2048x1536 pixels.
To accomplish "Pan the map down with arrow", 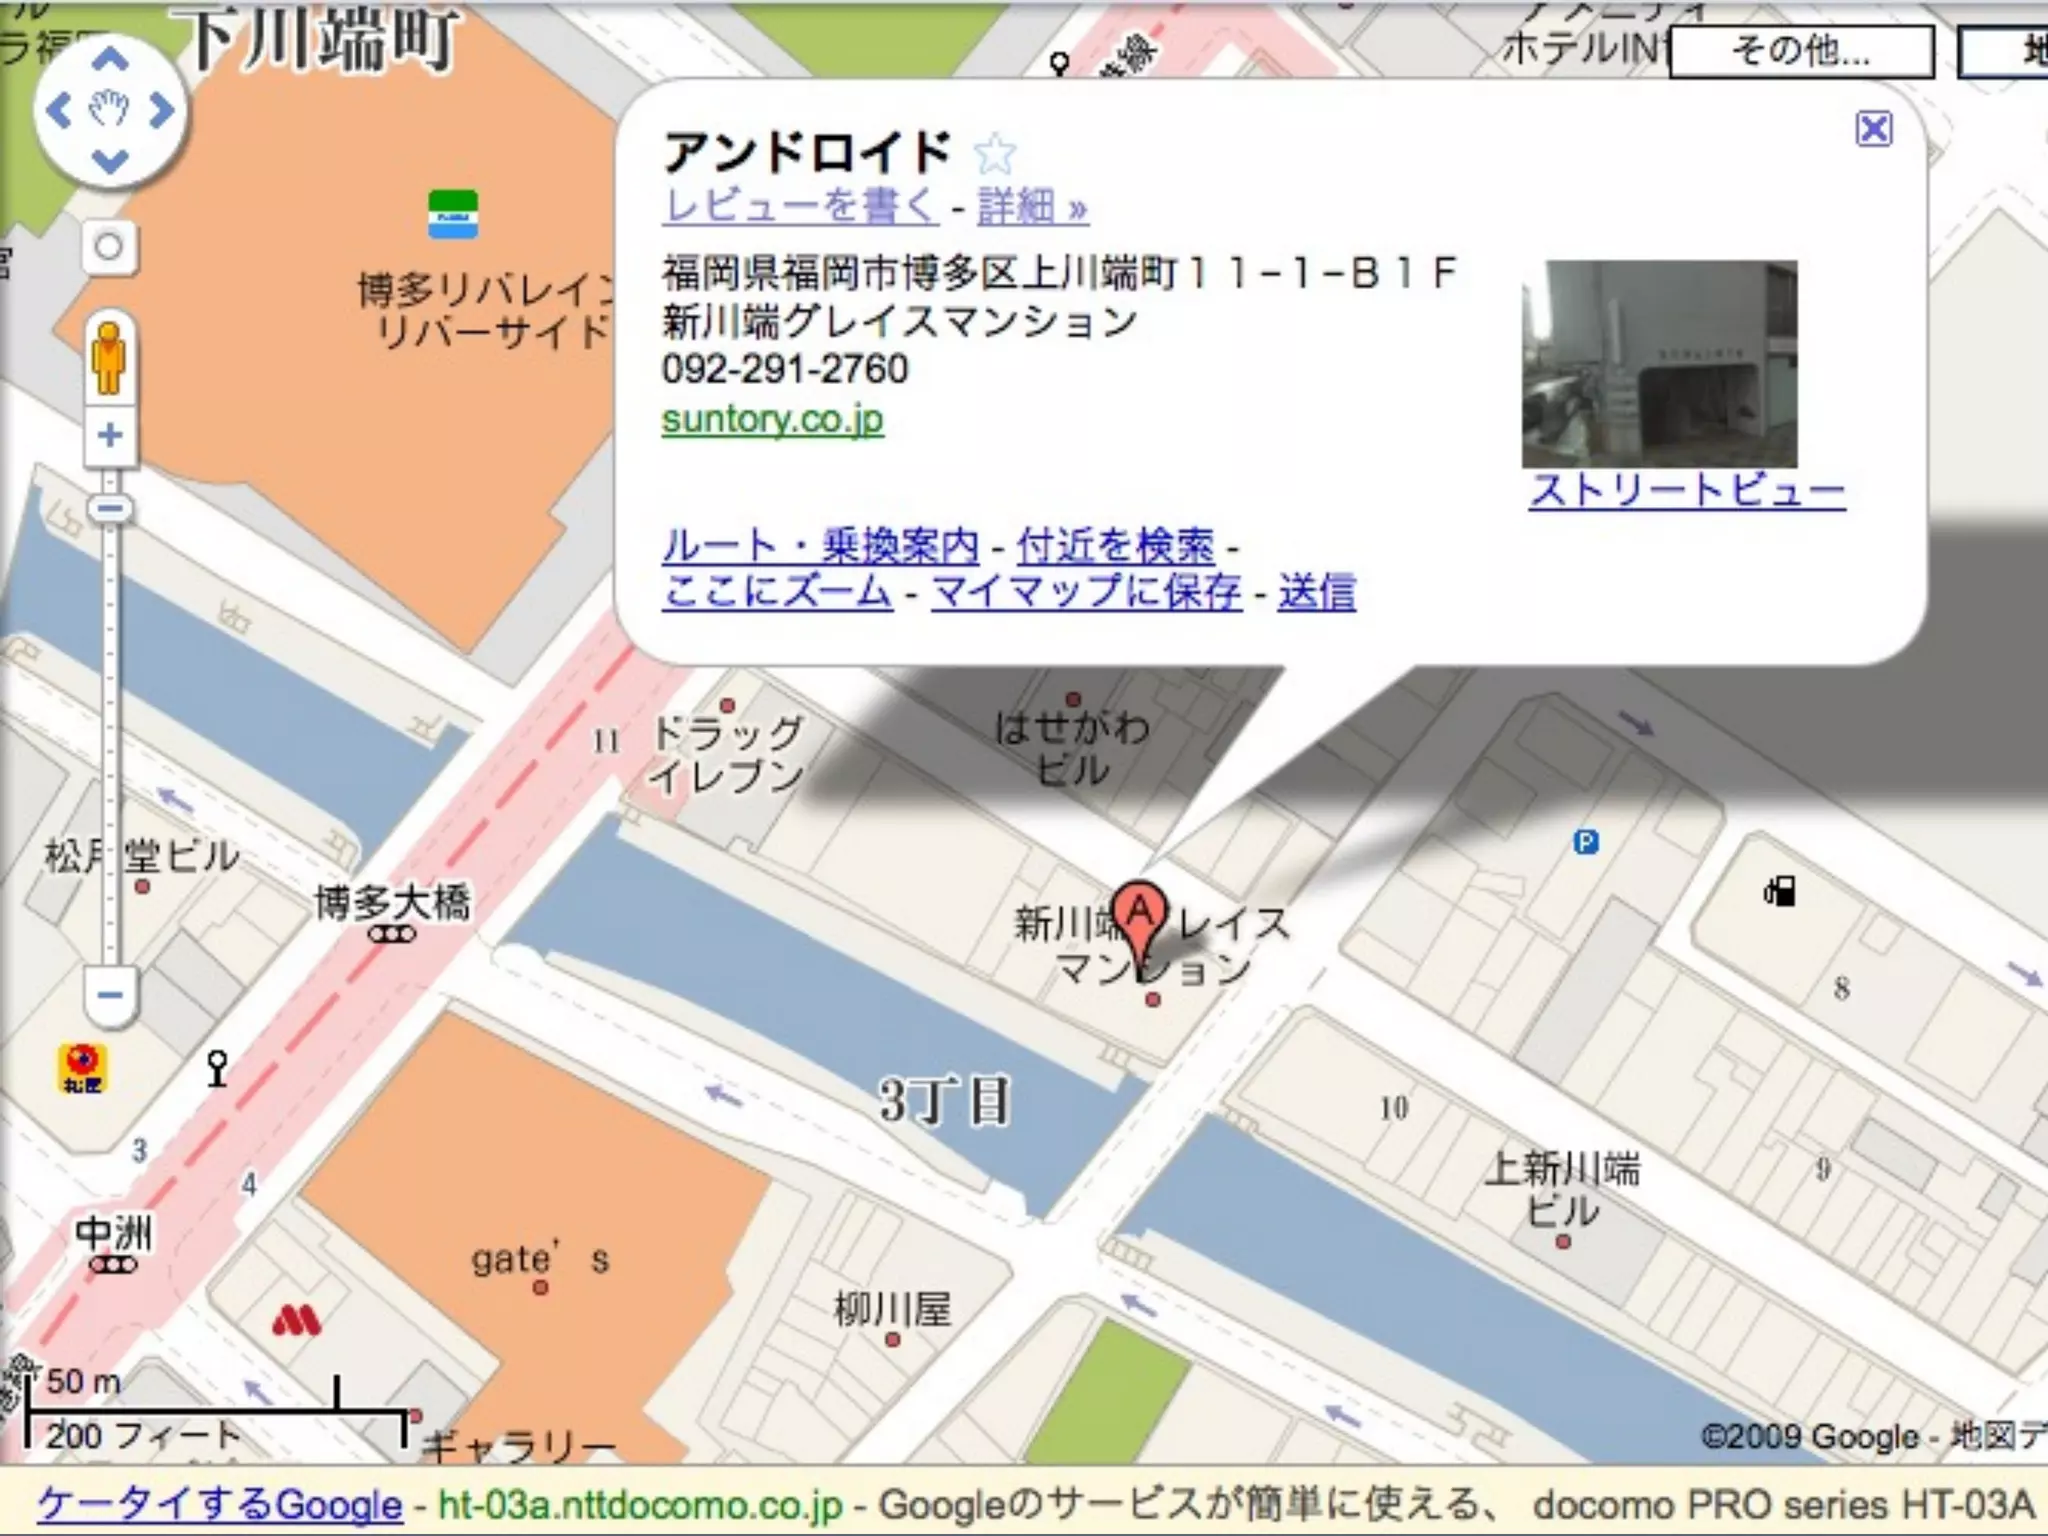I will (110, 160).
